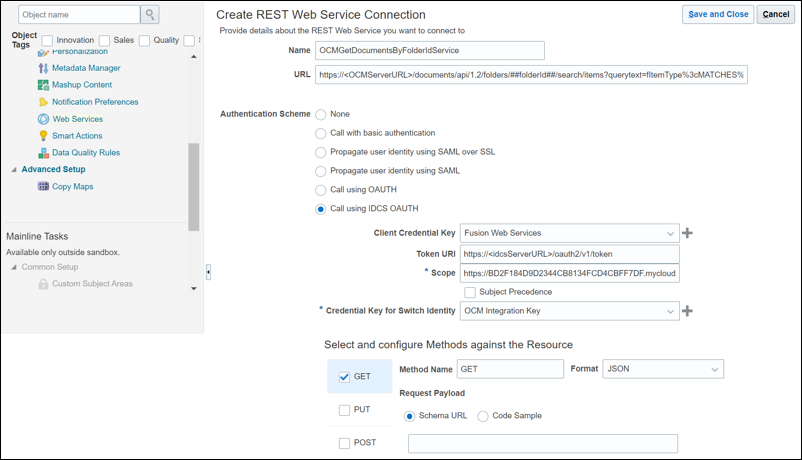The height and width of the screenshot is (460, 802).
Task: Open the Client Credential Key dropdown
Action: point(669,233)
